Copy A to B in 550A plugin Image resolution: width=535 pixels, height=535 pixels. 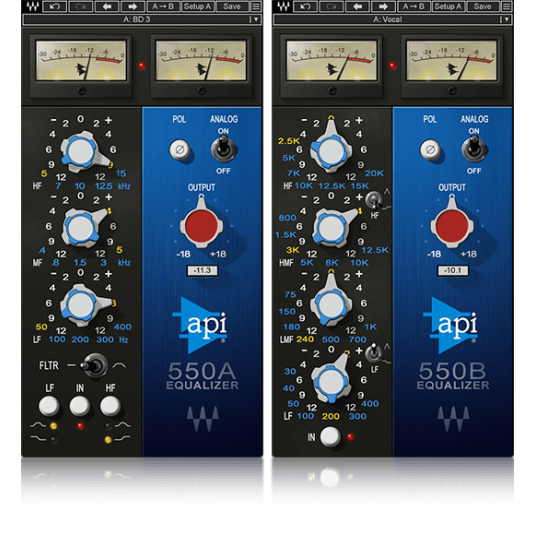(x=163, y=6)
